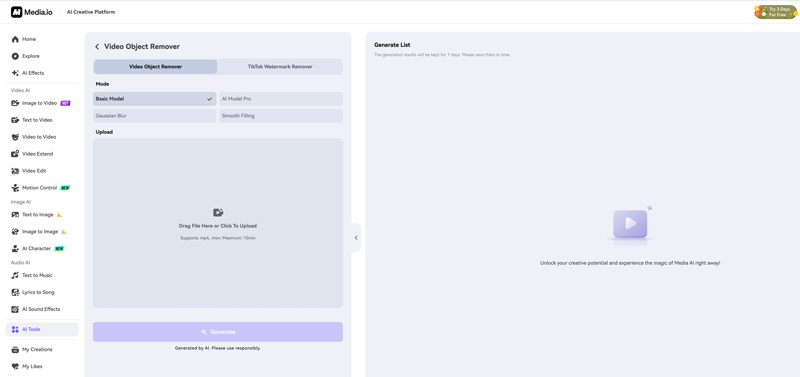Select the Gaussian Blur mode
This screenshot has height=377, width=800.
[x=155, y=116]
